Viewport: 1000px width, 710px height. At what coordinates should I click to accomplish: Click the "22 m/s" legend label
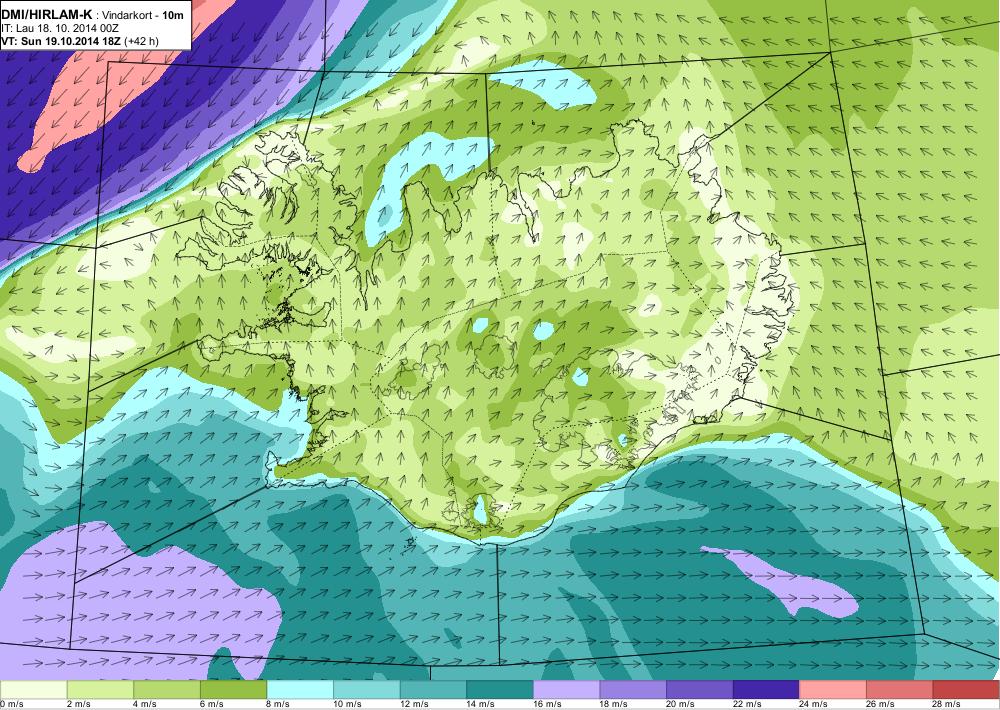(x=747, y=704)
